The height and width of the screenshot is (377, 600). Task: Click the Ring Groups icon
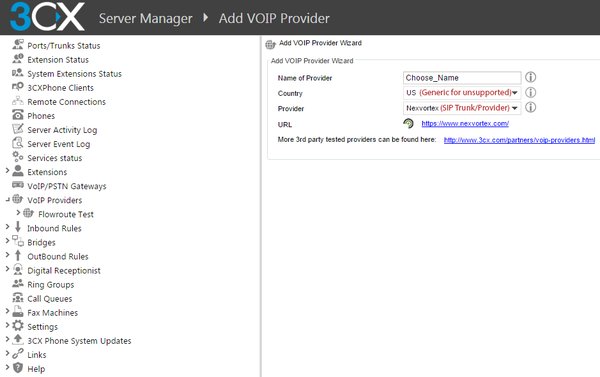point(18,284)
